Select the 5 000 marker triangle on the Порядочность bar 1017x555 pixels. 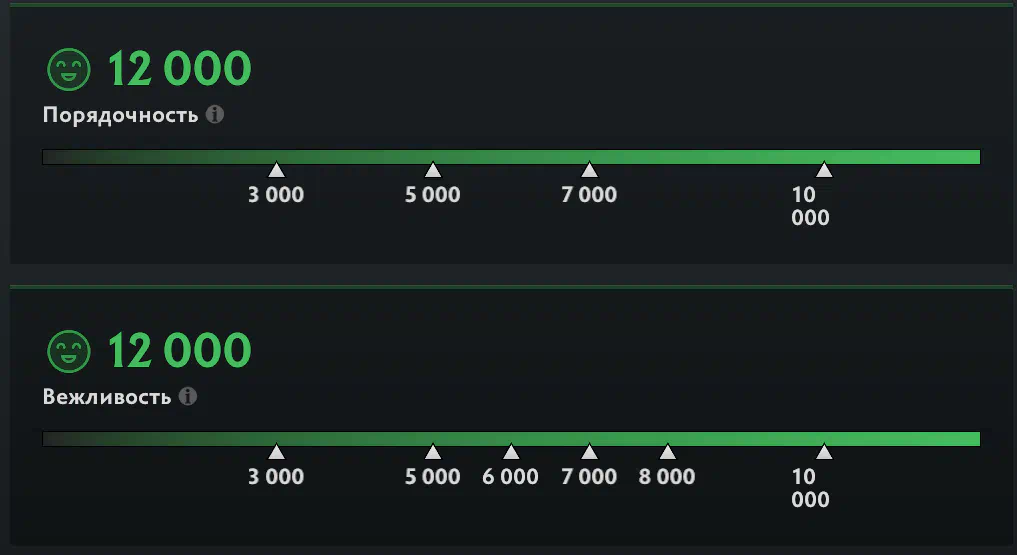pos(433,170)
